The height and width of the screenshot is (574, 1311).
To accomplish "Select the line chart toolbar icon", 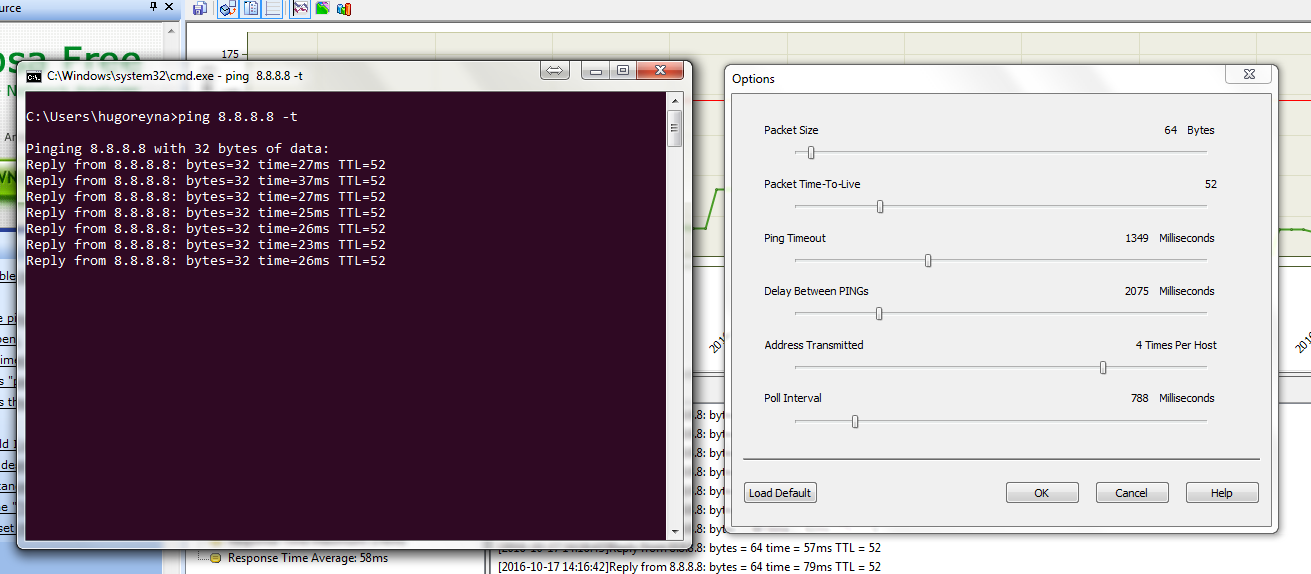I will pos(300,8).
